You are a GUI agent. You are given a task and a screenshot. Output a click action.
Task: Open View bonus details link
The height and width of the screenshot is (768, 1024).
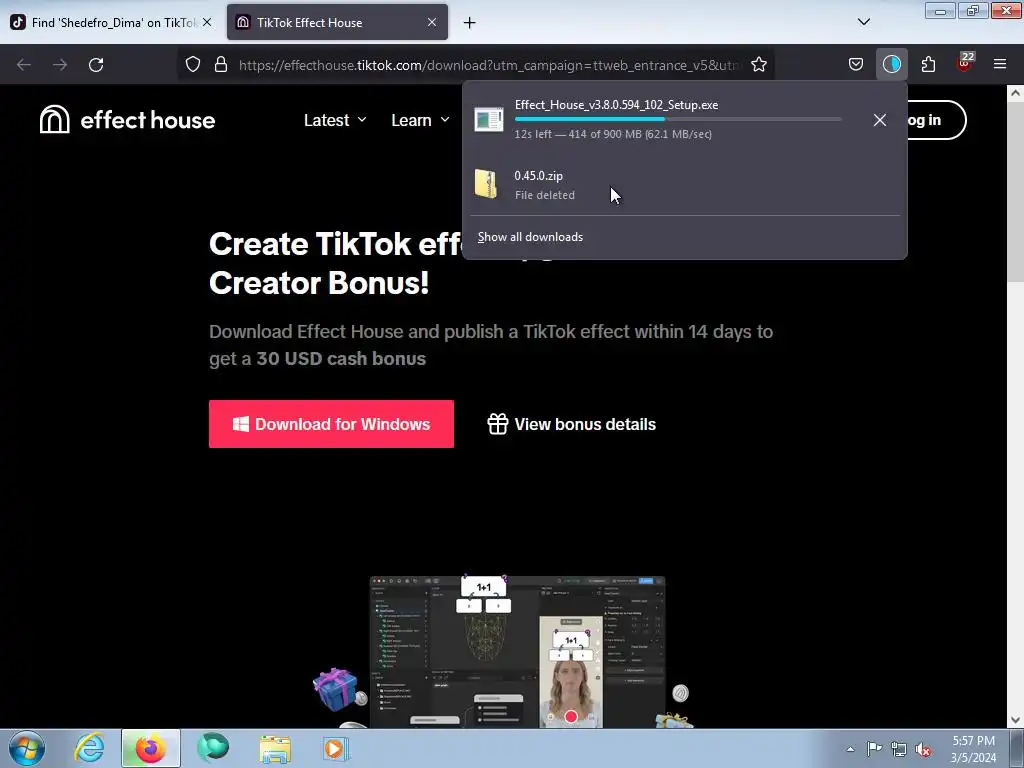coord(571,424)
